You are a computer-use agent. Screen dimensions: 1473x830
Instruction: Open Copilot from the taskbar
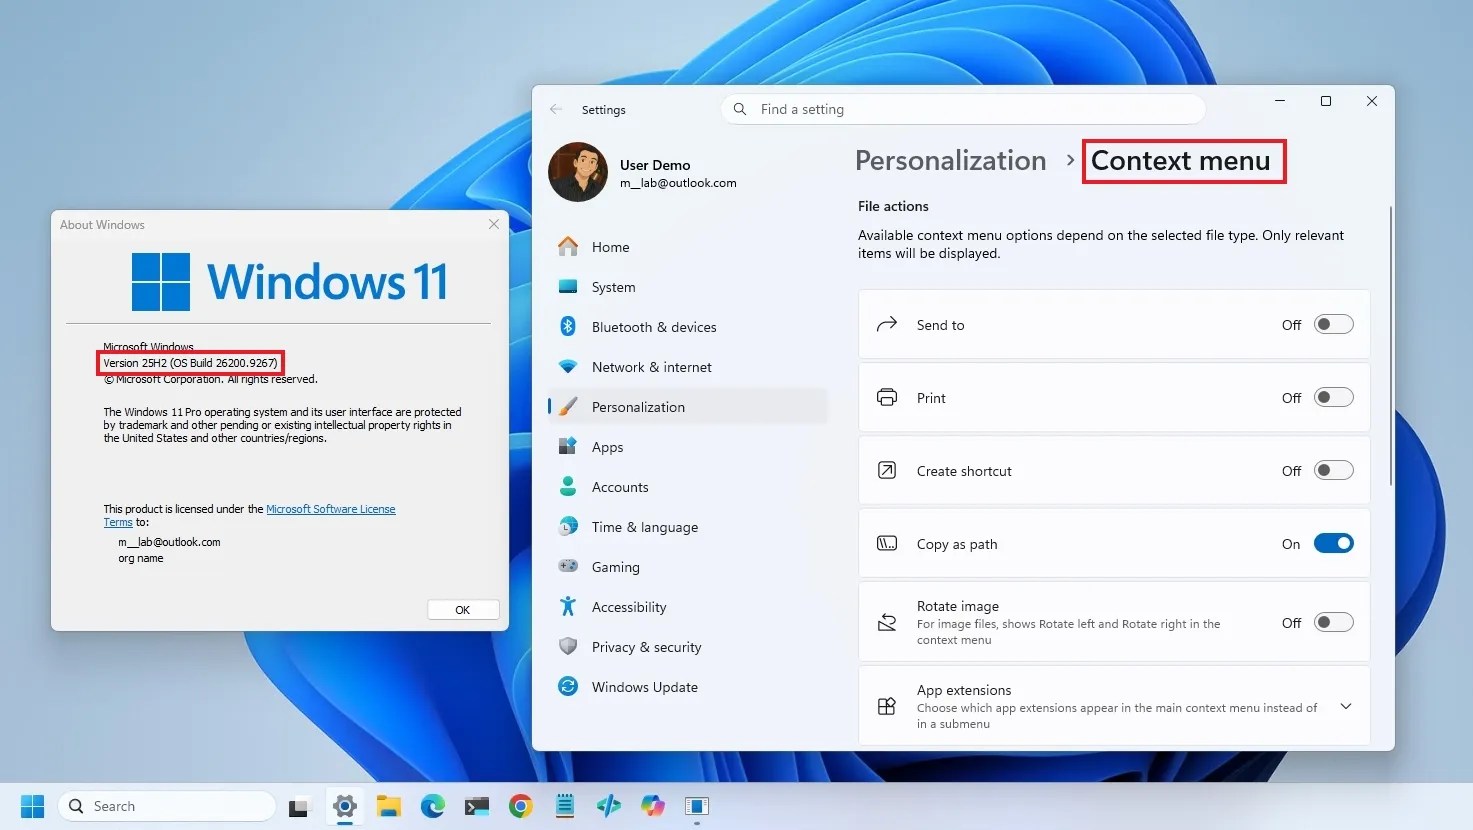click(x=653, y=806)
